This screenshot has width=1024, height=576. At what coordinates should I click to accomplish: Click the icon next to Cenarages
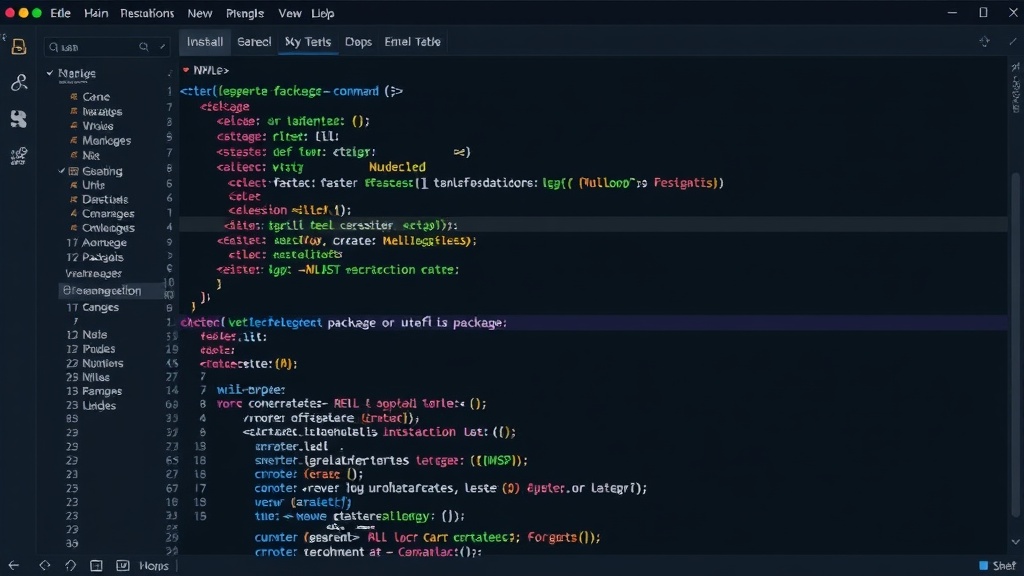(x=74, y=214)
